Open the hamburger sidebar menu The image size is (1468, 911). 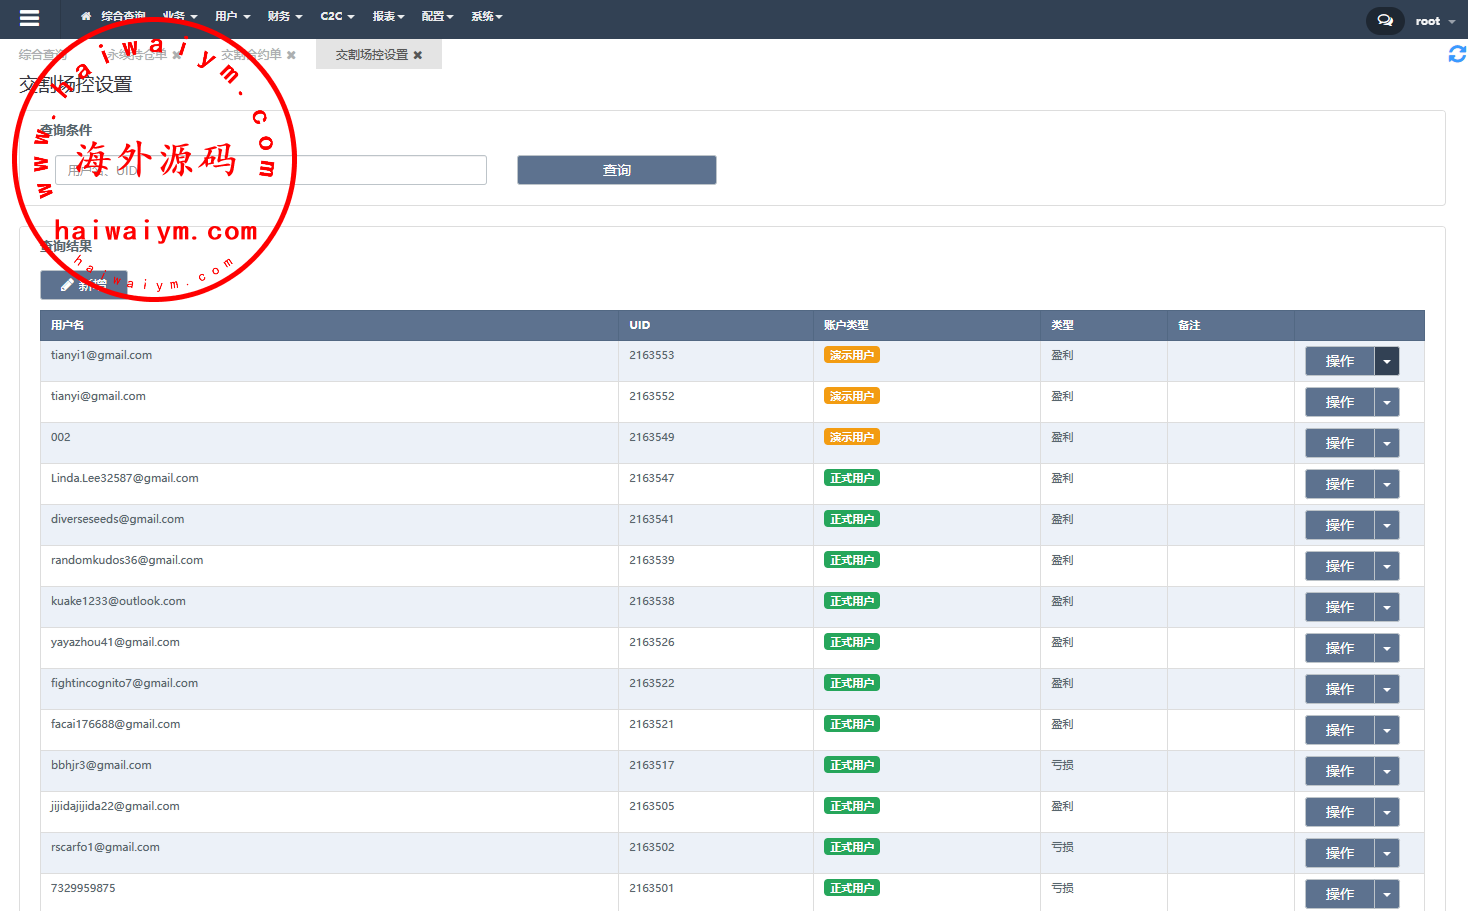tap(29, 18)
